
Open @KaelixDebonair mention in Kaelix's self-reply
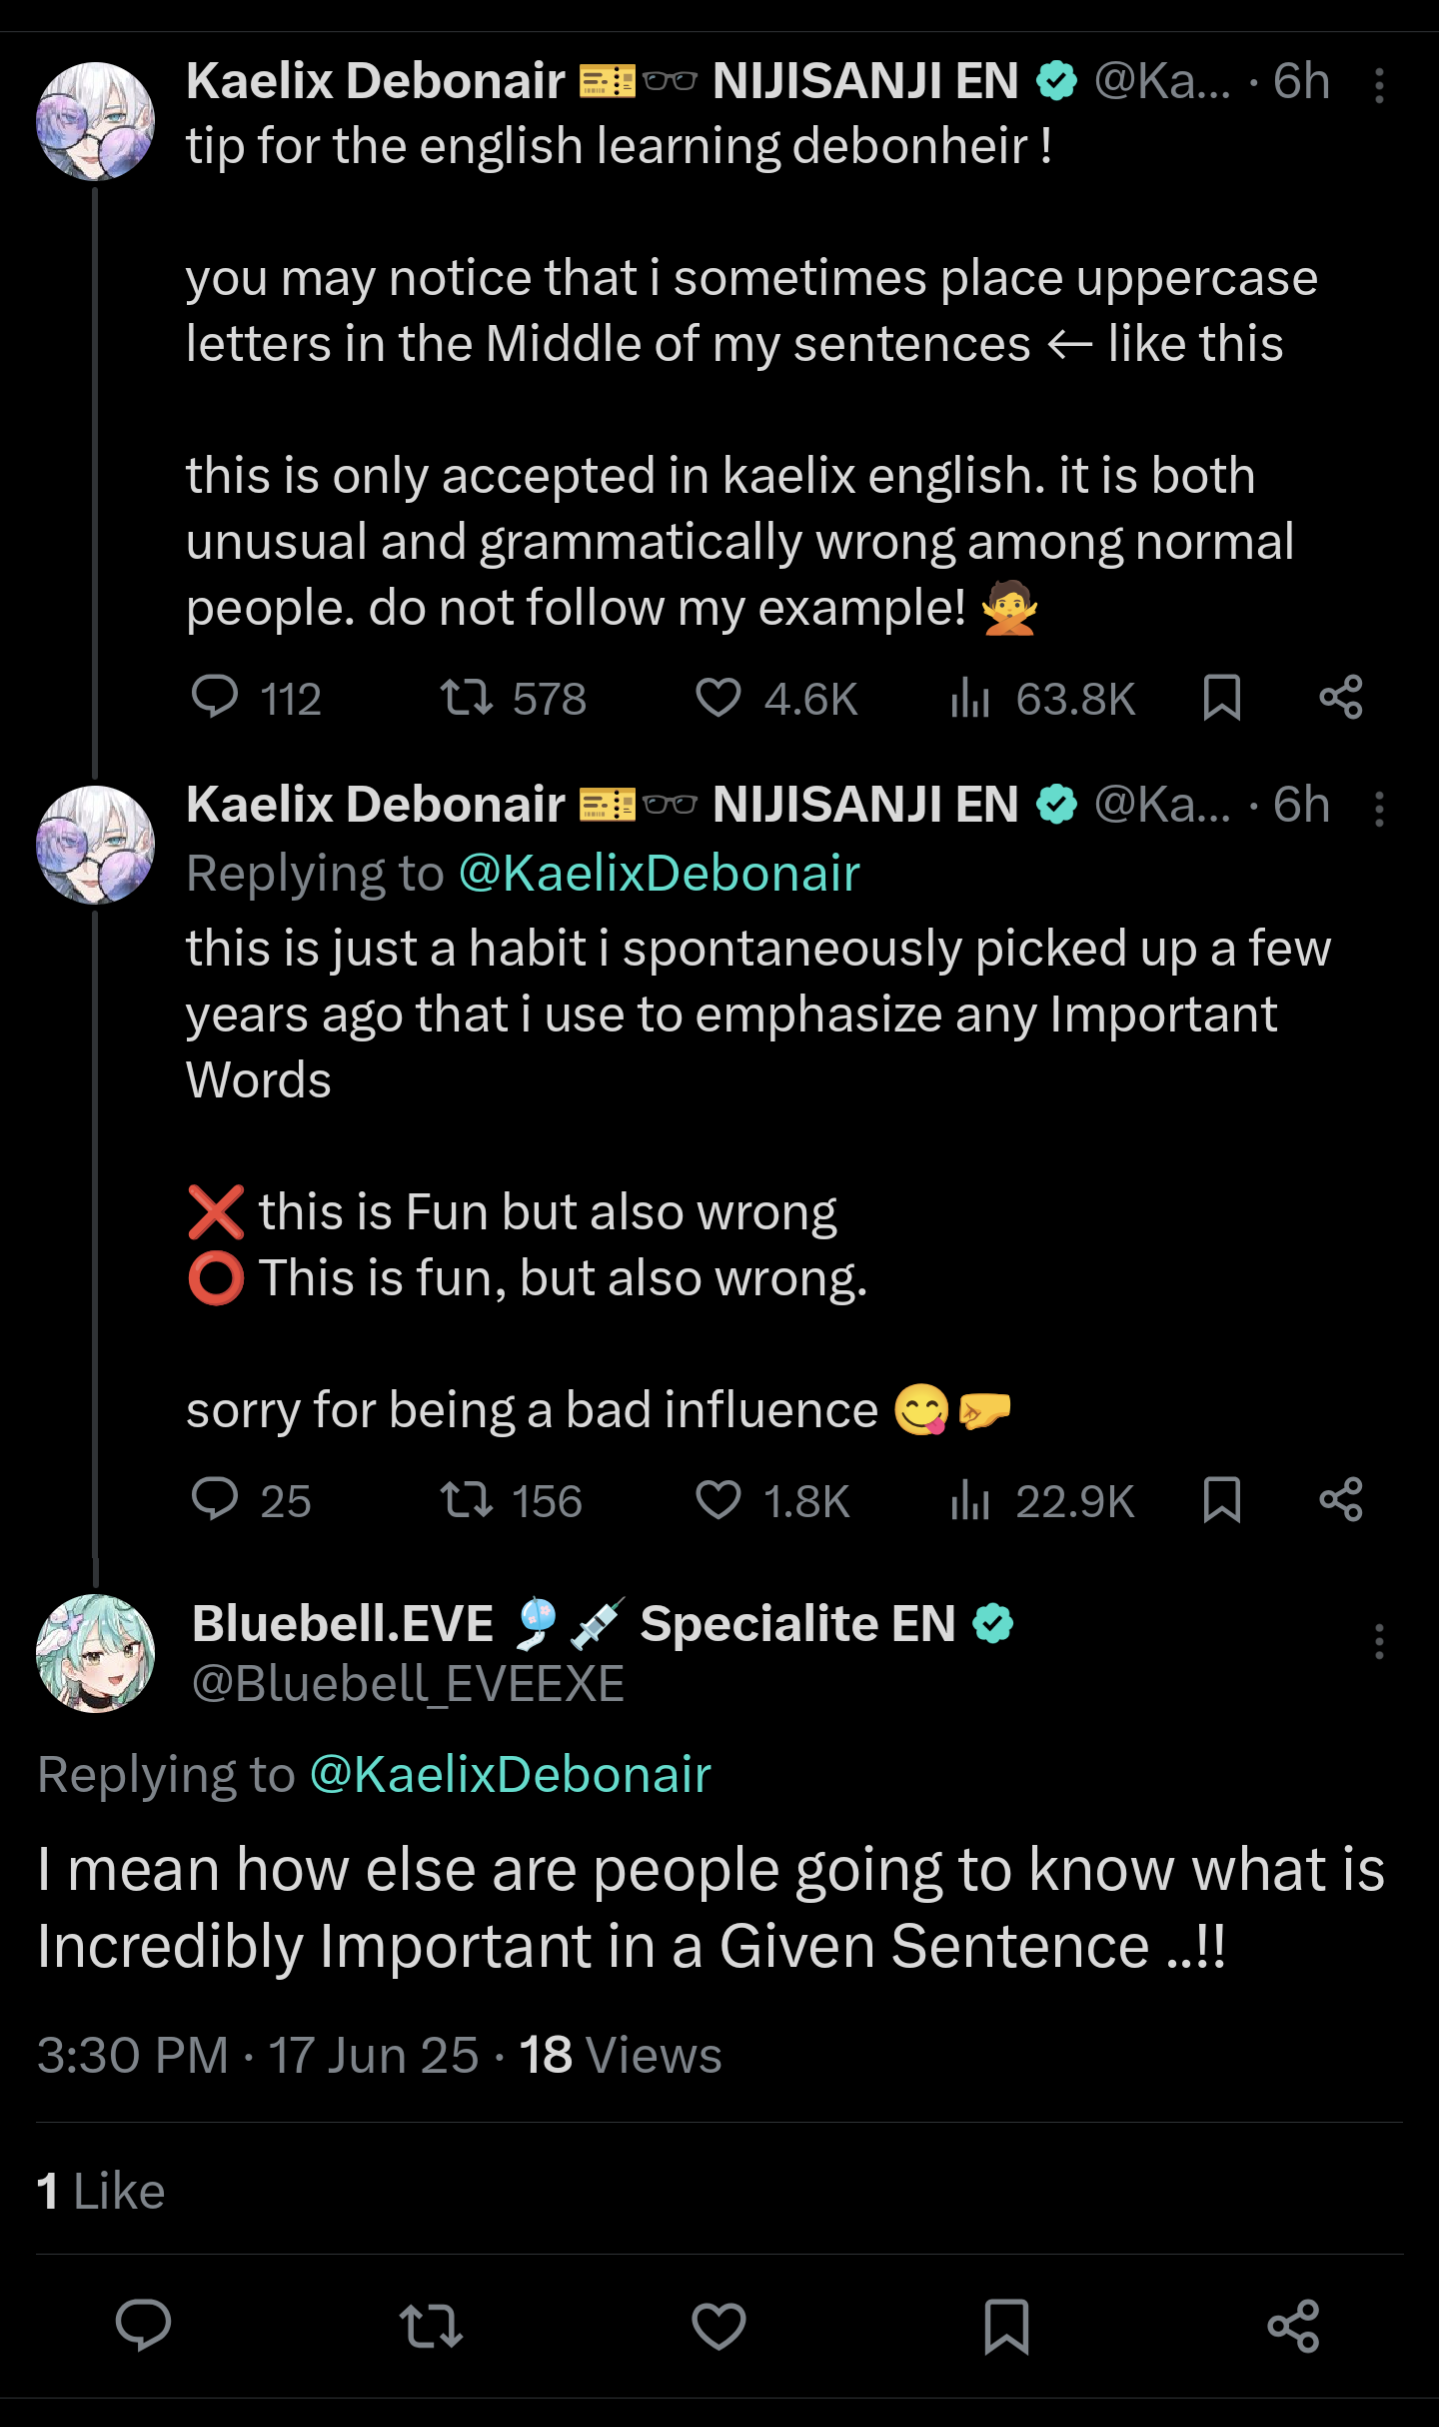click(x=659, y=873)
